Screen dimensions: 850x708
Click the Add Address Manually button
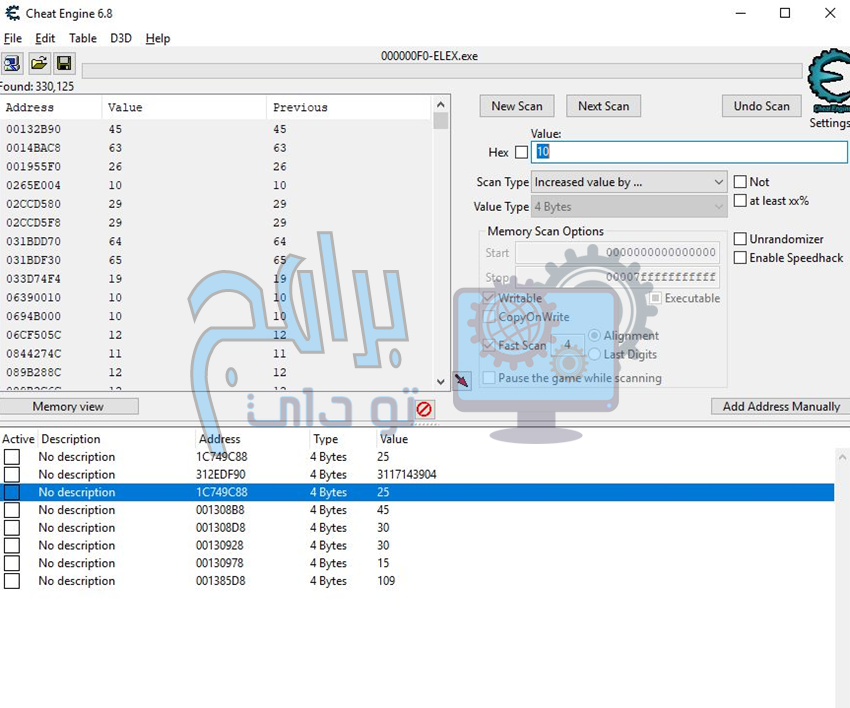781,406
